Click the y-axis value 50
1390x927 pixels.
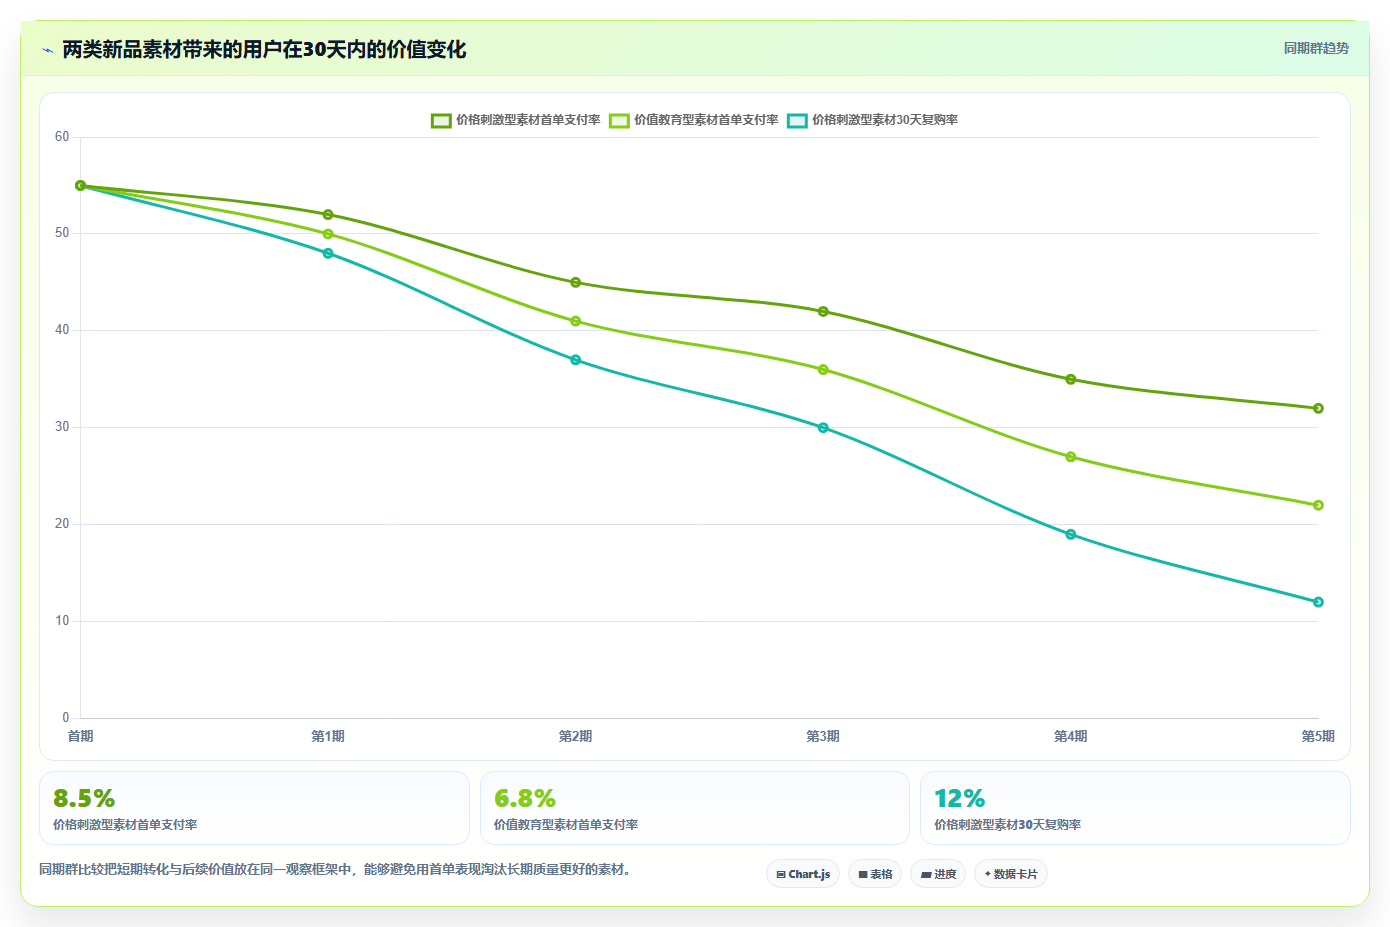(x=62, y=233)
